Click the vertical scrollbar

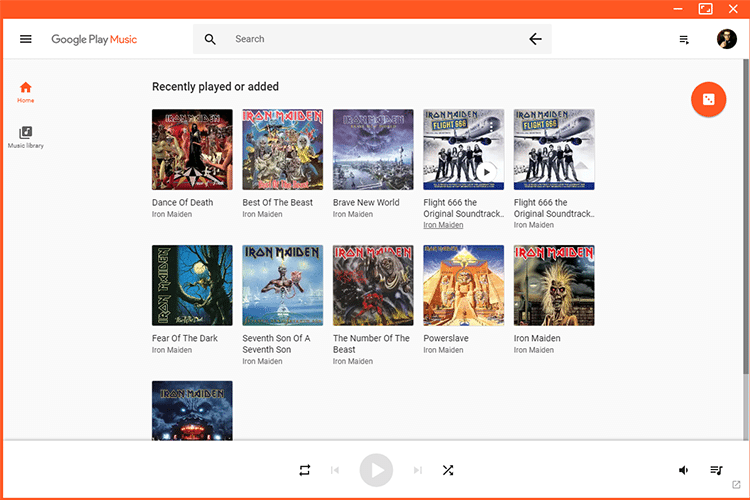pos(746,216)
